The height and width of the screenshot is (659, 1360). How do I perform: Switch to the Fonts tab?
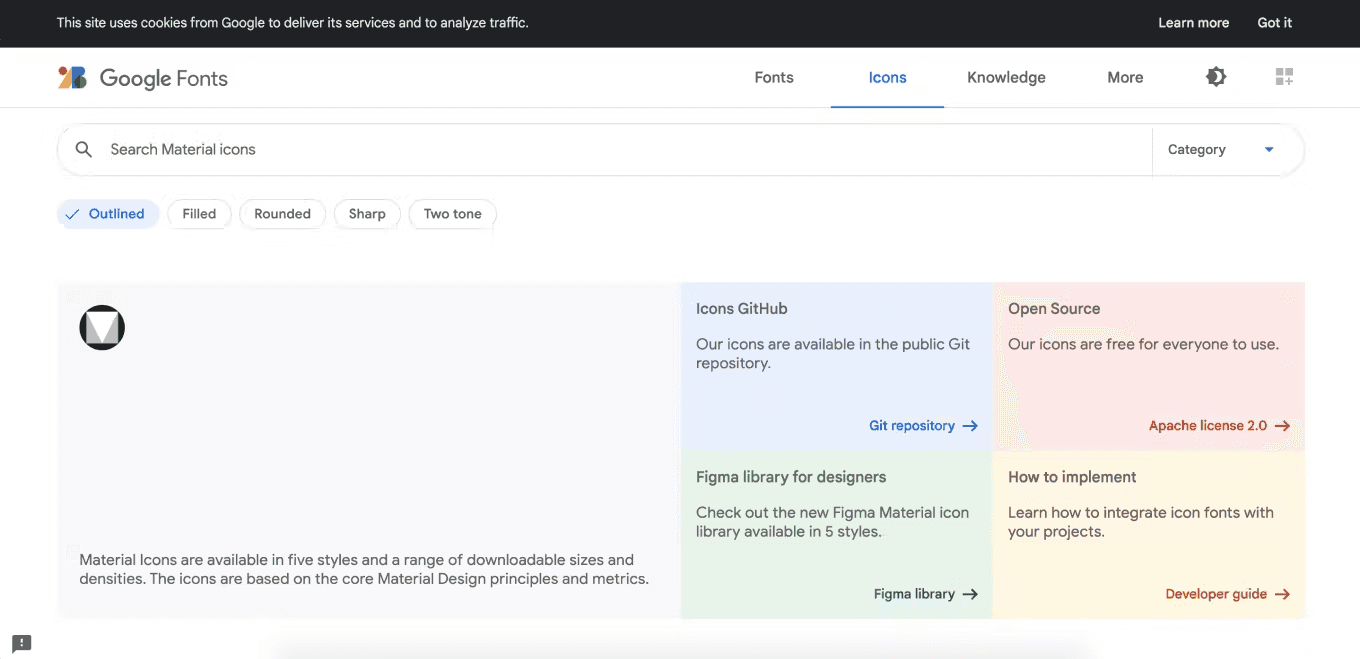click(774, 78)
